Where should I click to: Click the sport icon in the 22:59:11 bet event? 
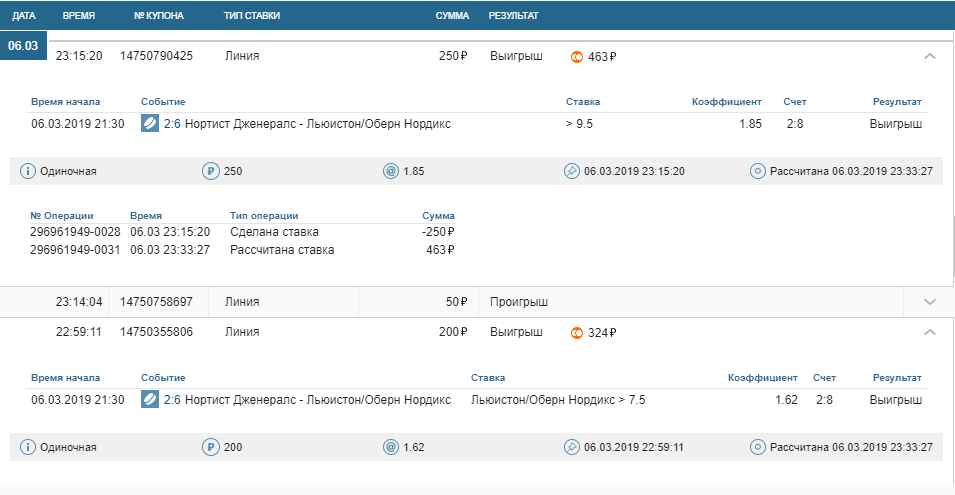[x=150, y=400]
